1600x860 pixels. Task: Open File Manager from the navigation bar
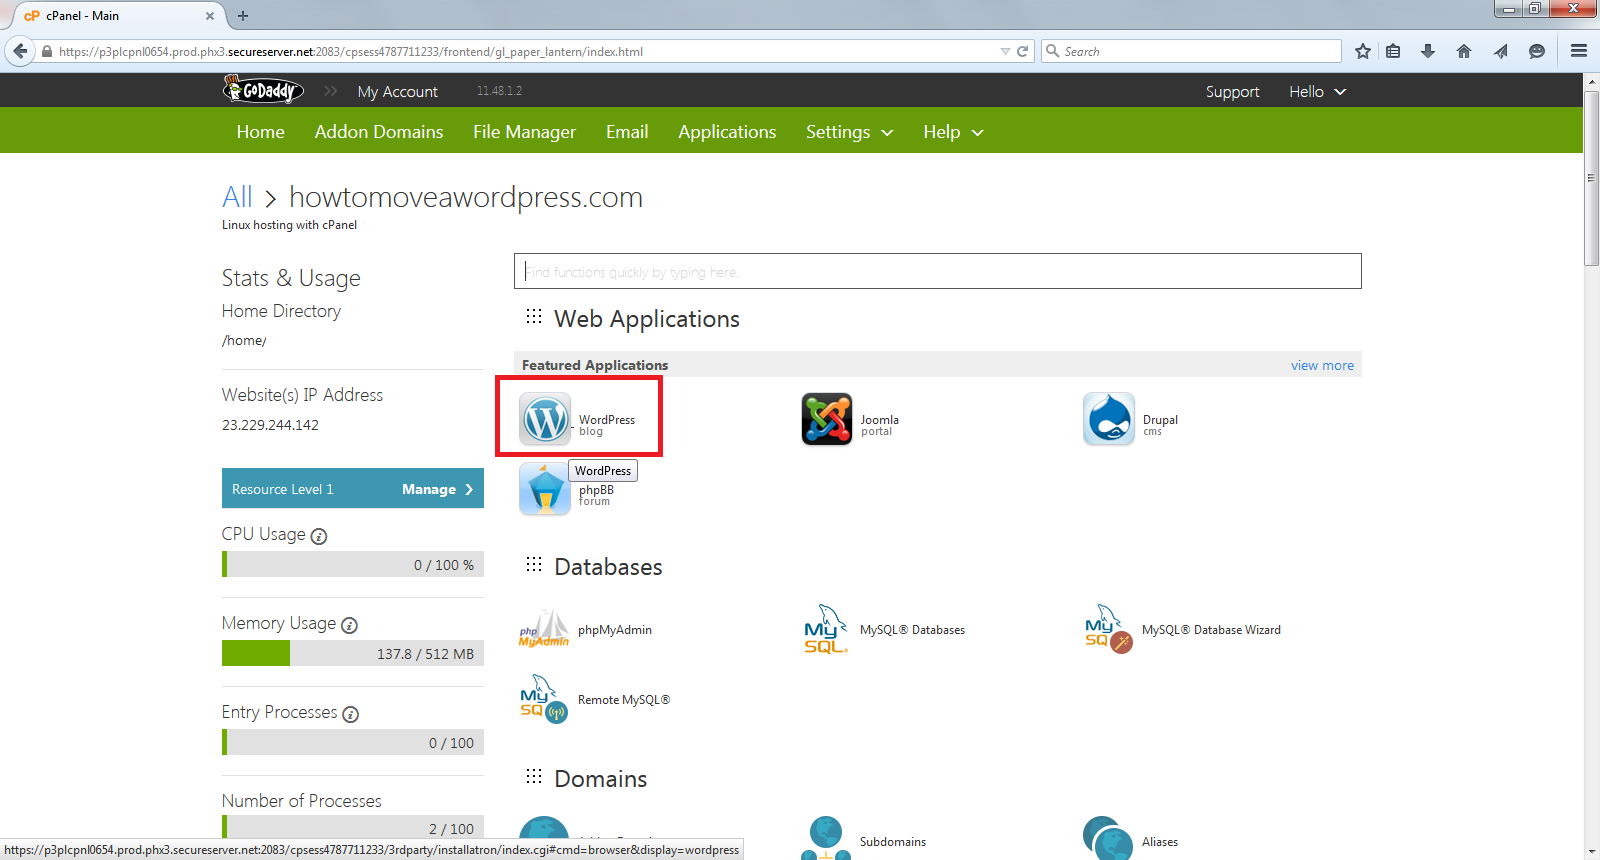click(x=524, y=132)
